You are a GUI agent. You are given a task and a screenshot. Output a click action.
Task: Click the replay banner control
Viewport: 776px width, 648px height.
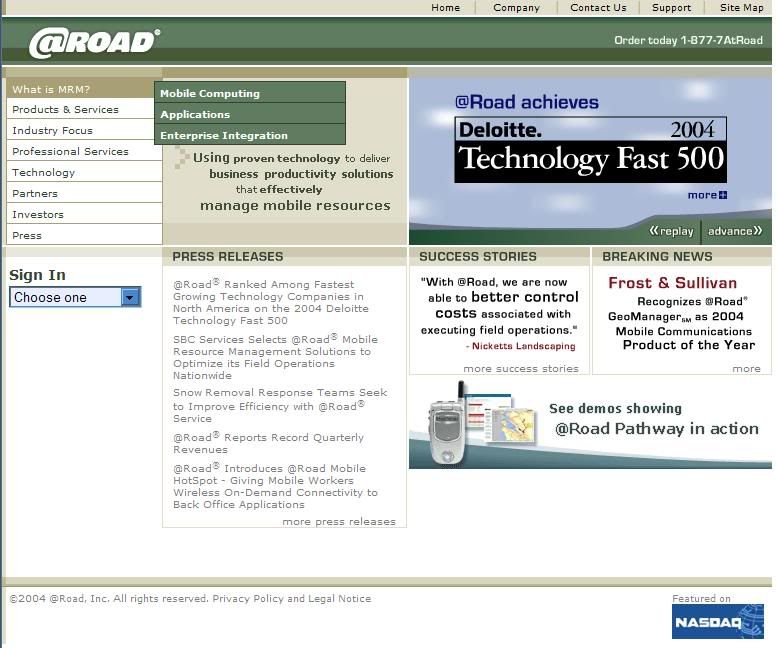point(671,231)
